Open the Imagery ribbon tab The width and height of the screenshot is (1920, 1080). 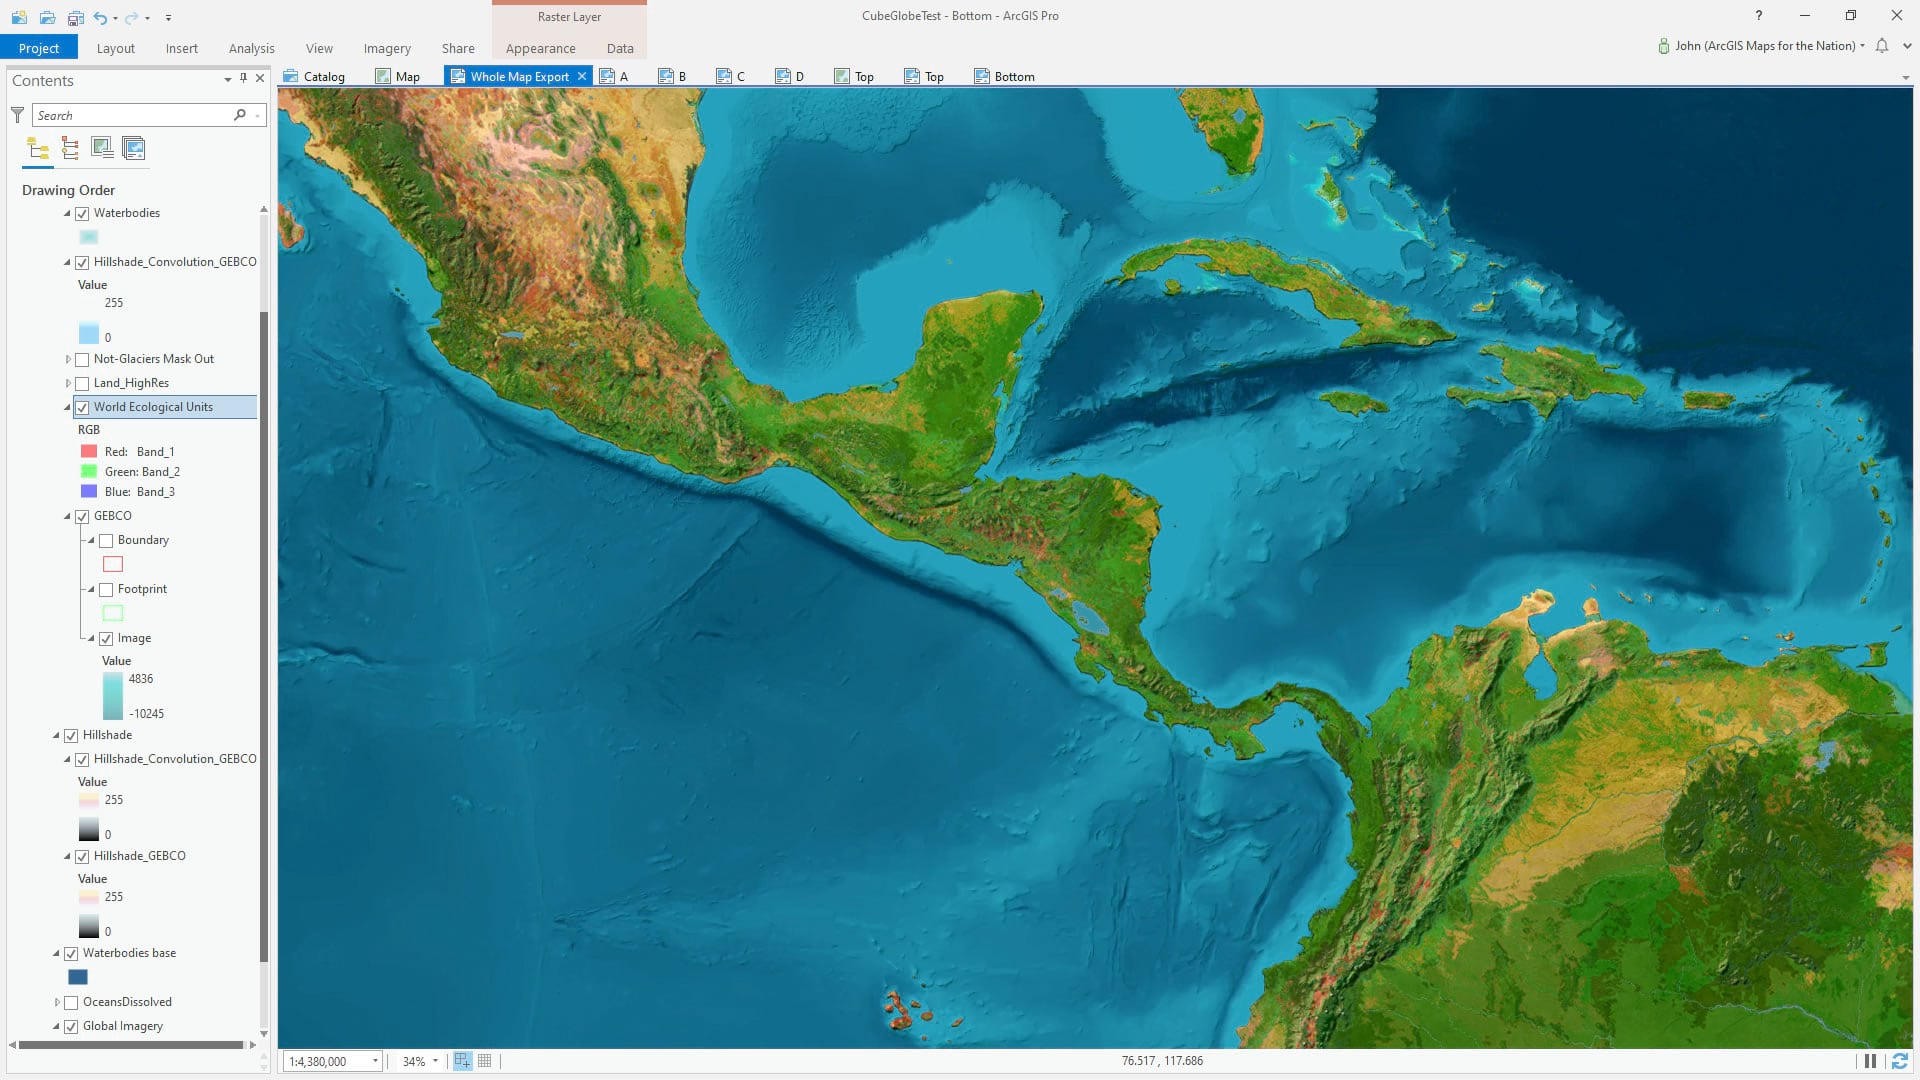(386, 48)
